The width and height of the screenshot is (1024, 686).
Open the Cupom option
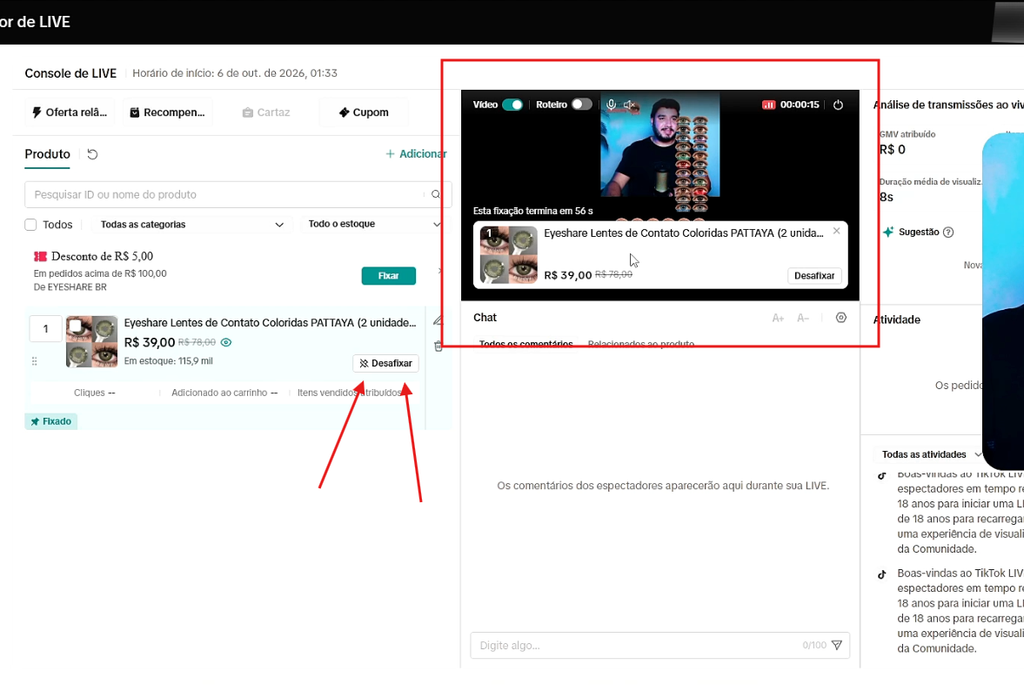click(x=364, y=112)
